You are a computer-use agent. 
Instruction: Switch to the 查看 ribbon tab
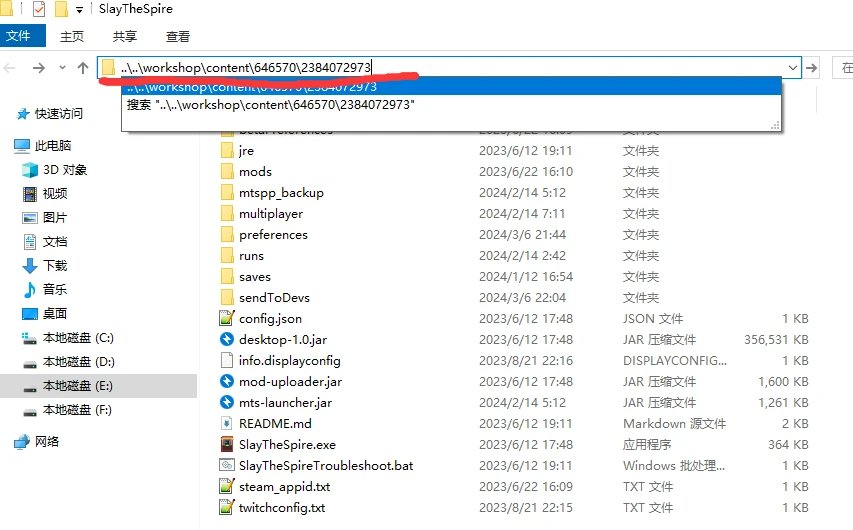[178, 36]
